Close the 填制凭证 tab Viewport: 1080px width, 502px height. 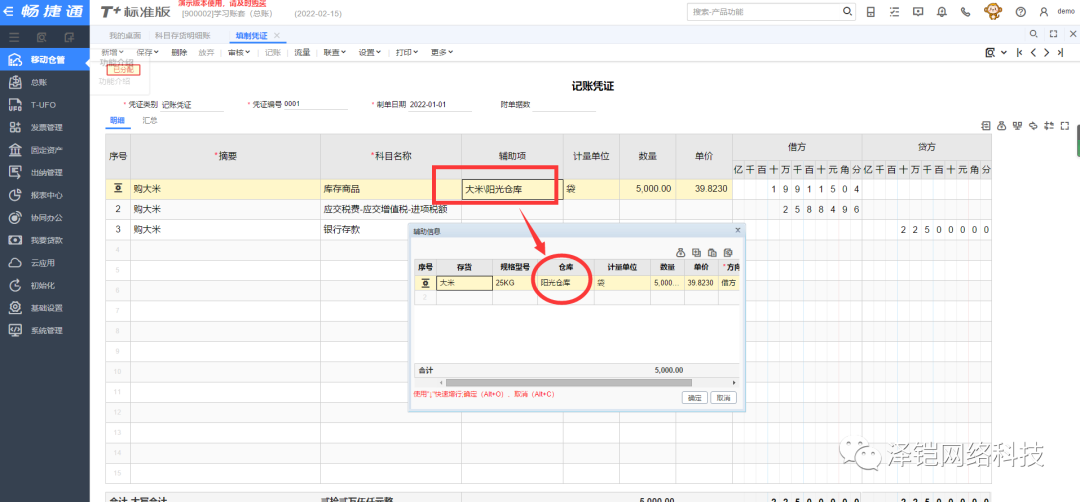(277, 35)
